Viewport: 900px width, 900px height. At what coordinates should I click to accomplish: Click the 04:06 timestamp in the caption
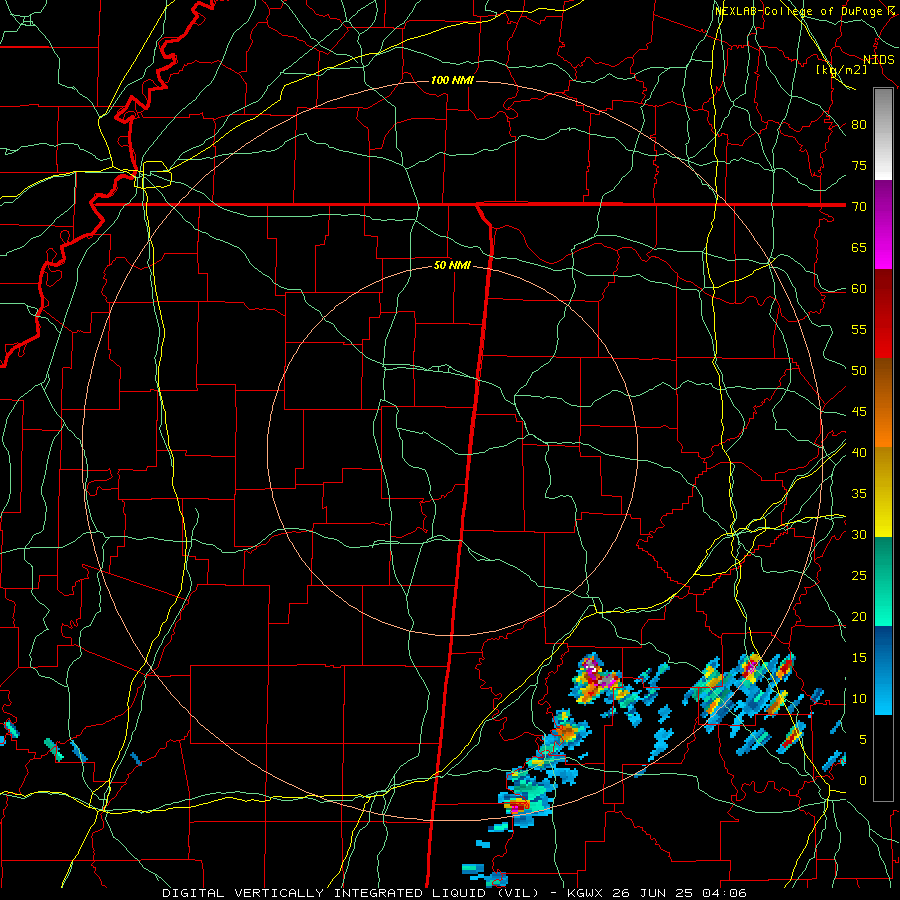click(723, 893)
